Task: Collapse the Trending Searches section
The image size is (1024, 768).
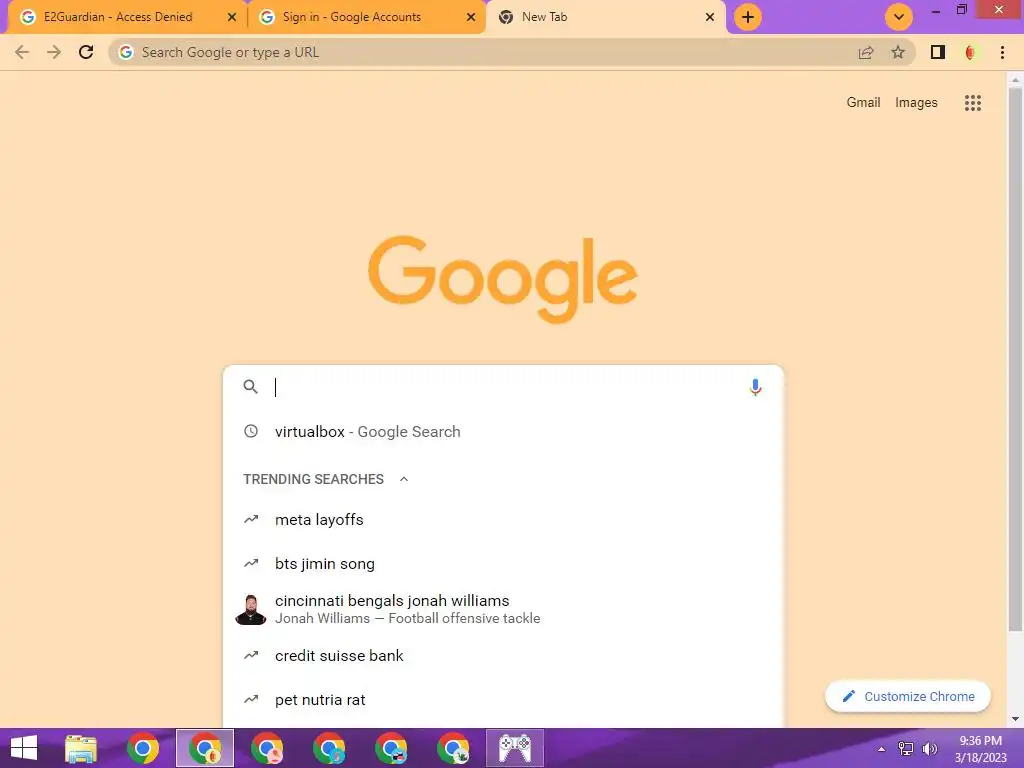Action: [404, 479]
